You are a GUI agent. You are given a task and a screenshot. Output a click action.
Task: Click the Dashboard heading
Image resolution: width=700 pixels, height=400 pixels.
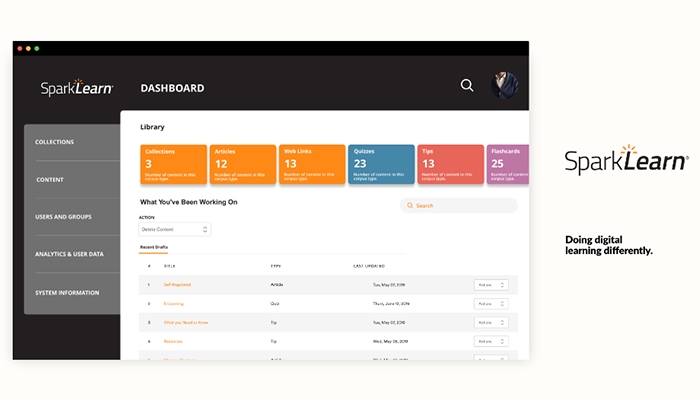[x=172, y=88]
